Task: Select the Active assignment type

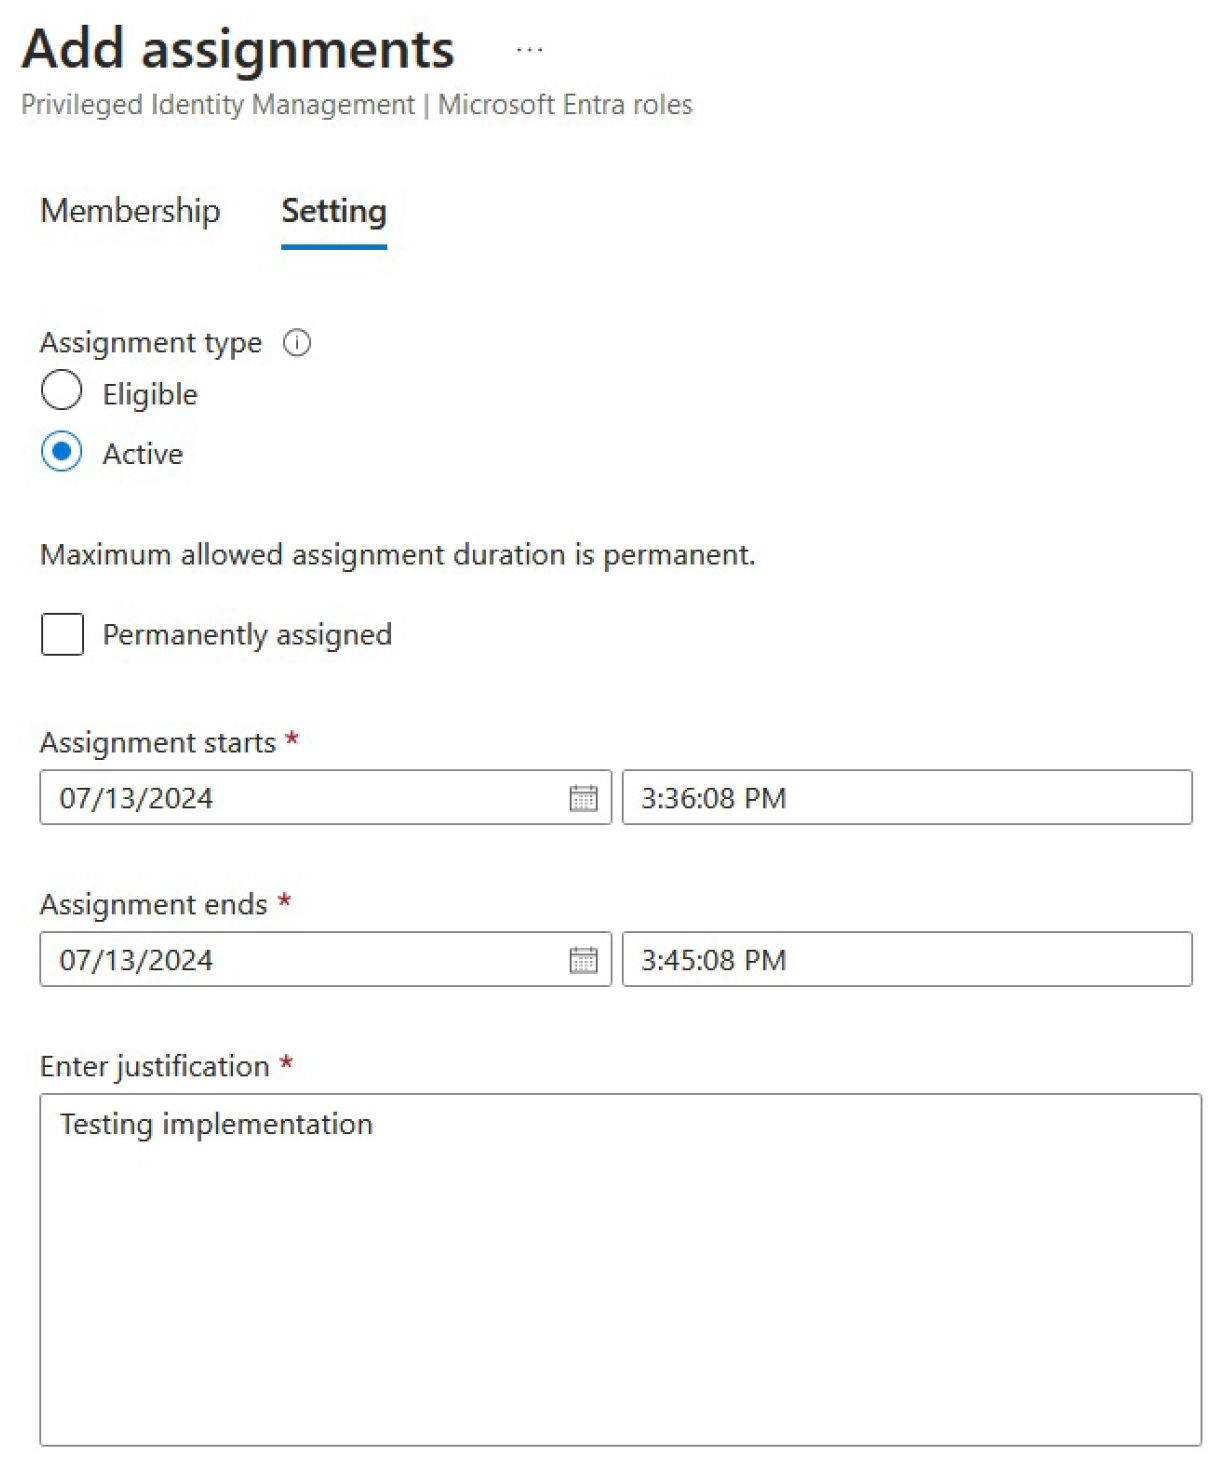Action: (x=62, y=452)
